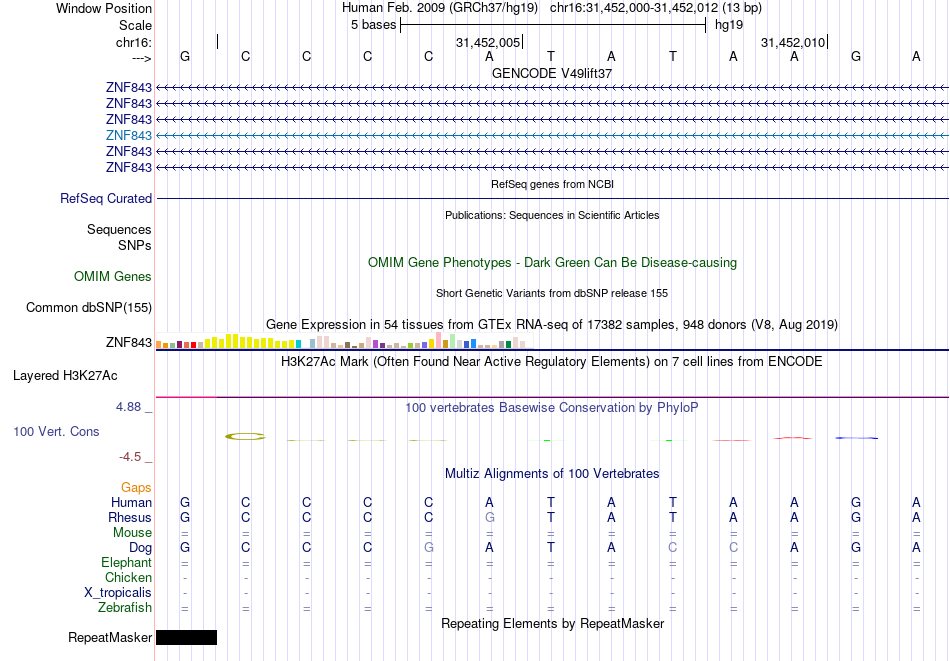Click the 'Elephant' alignment row label
This screenshot has height=661, width=950.
pos(126,563)
